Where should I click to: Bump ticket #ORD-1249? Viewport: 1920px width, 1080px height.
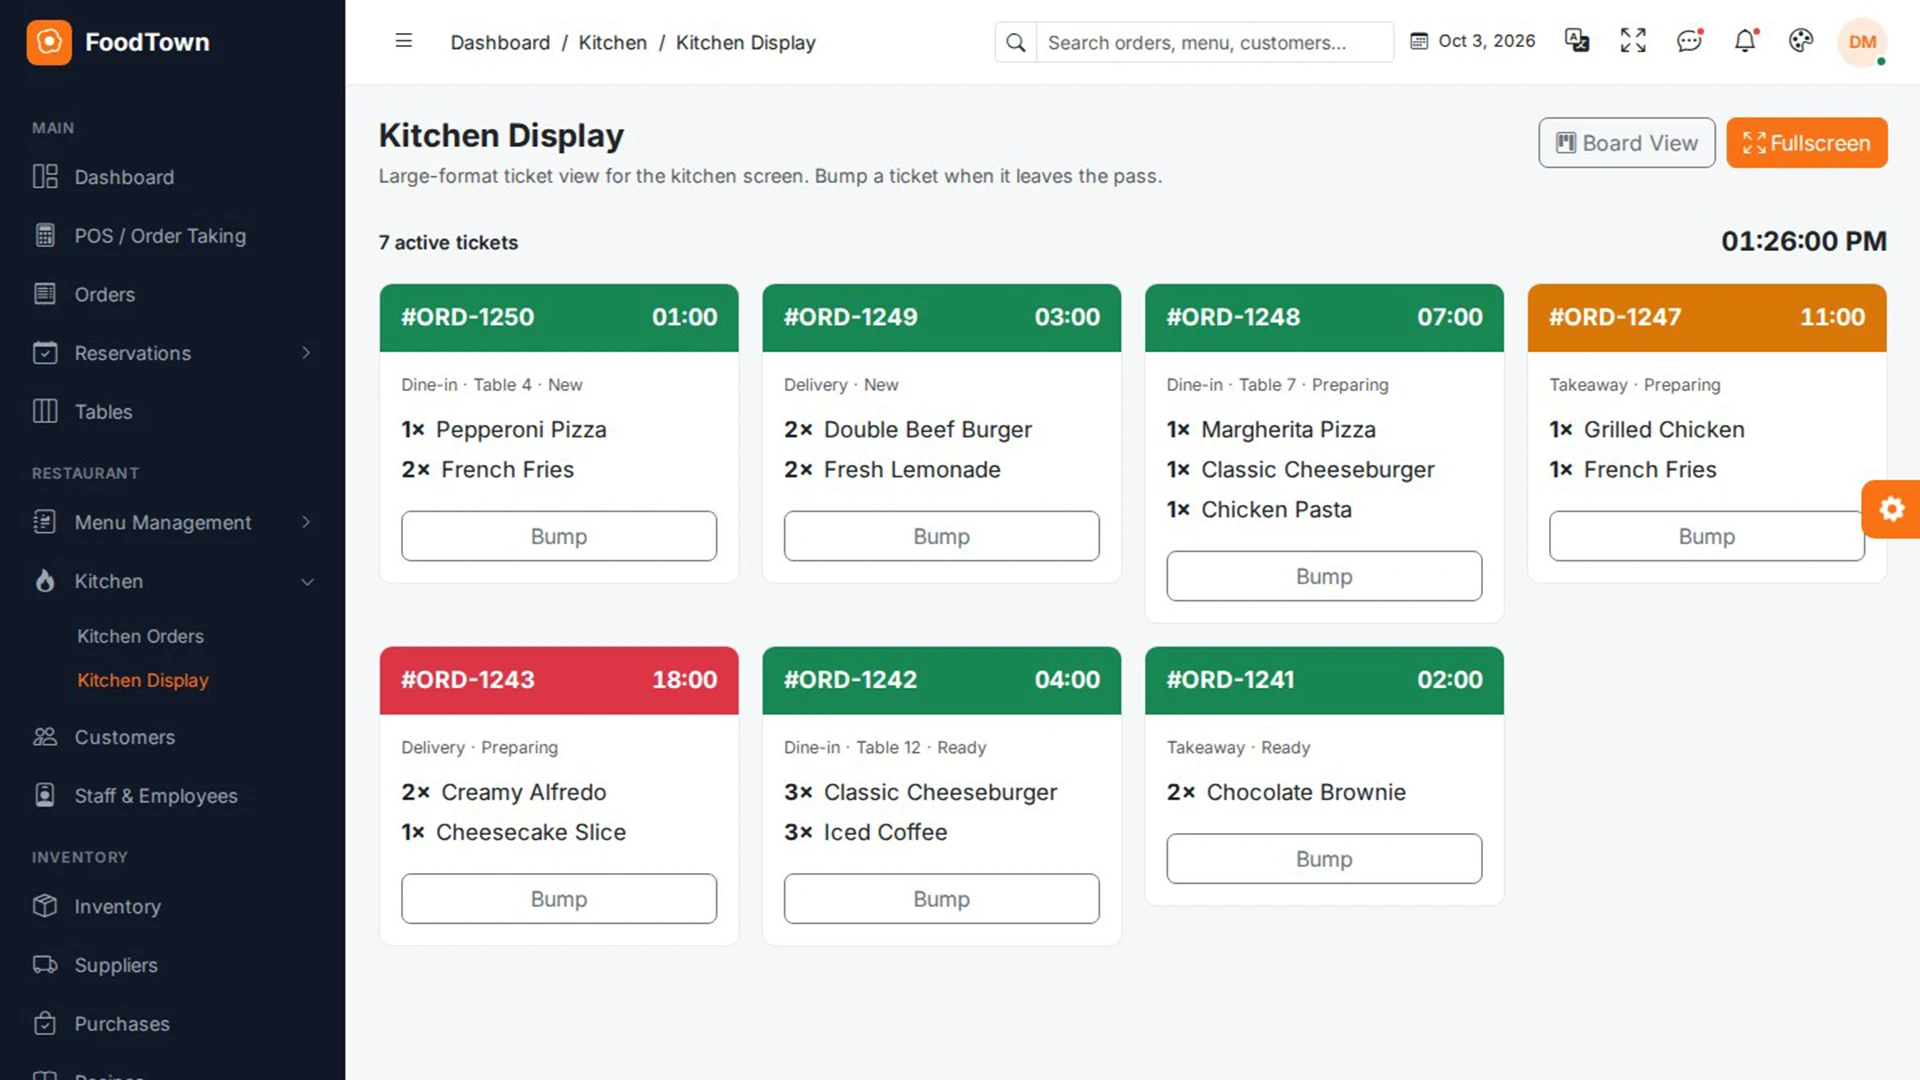pyautogui.click(x=941, y=536)
